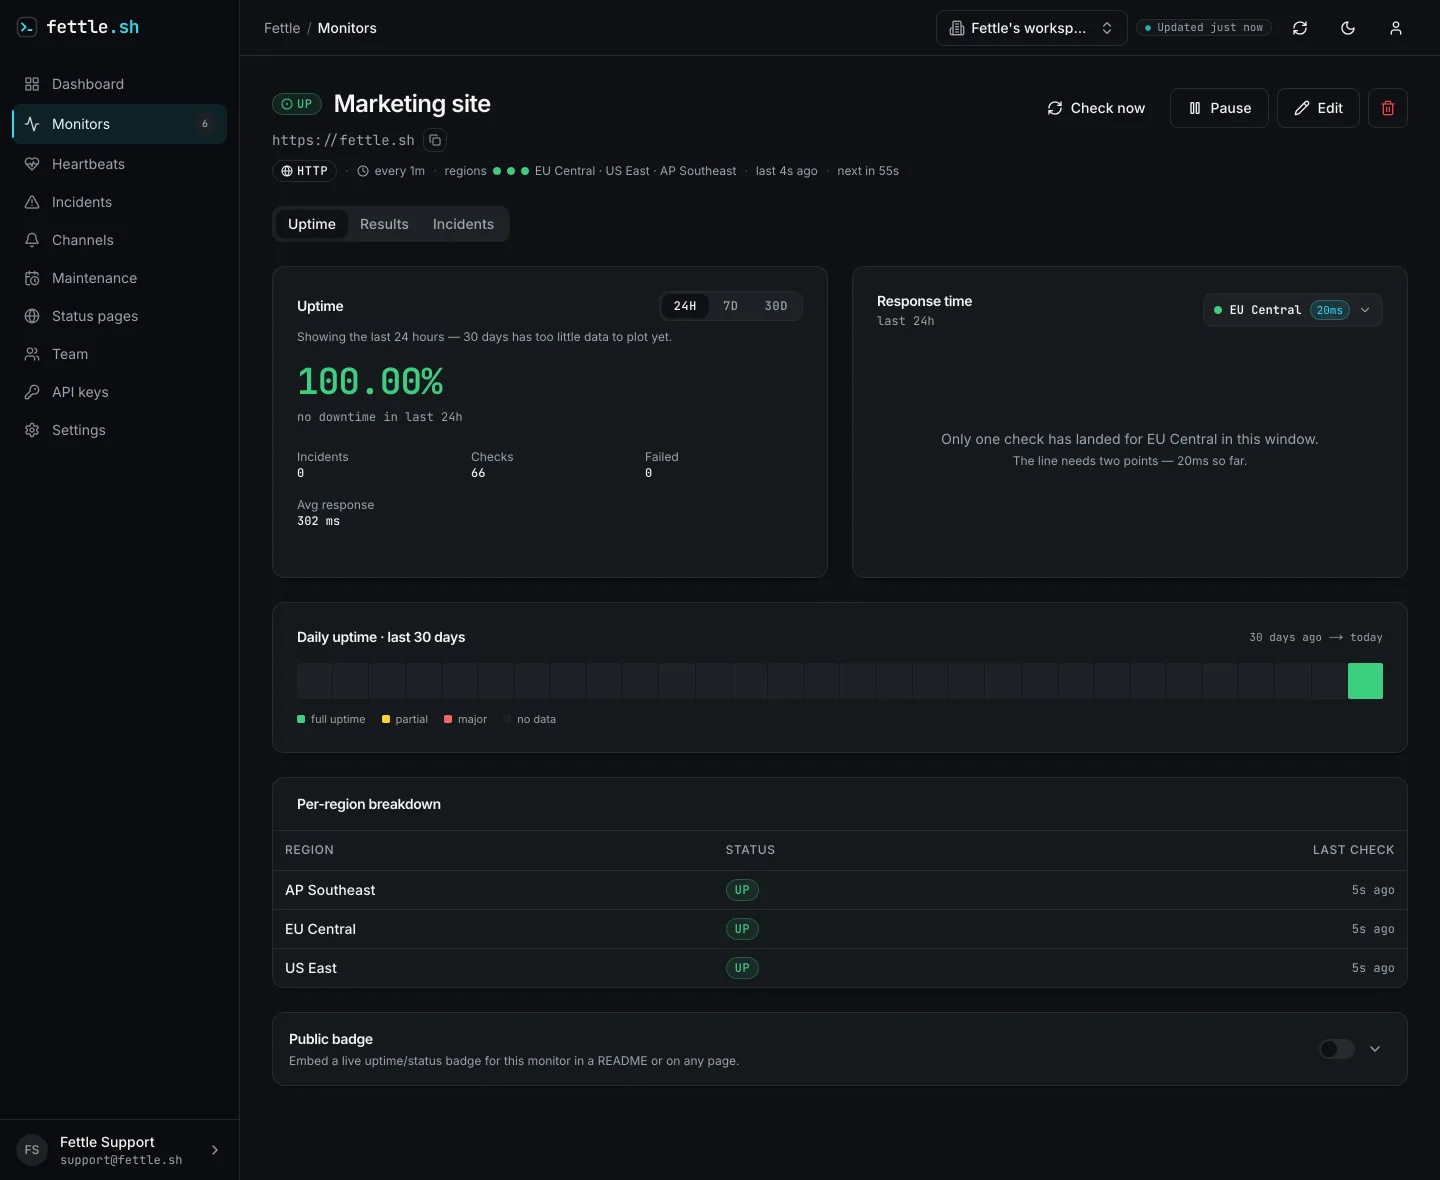Open the EU Central region dropdown
Viewport: 1440px width, 1180px height.
[1293, 310]
